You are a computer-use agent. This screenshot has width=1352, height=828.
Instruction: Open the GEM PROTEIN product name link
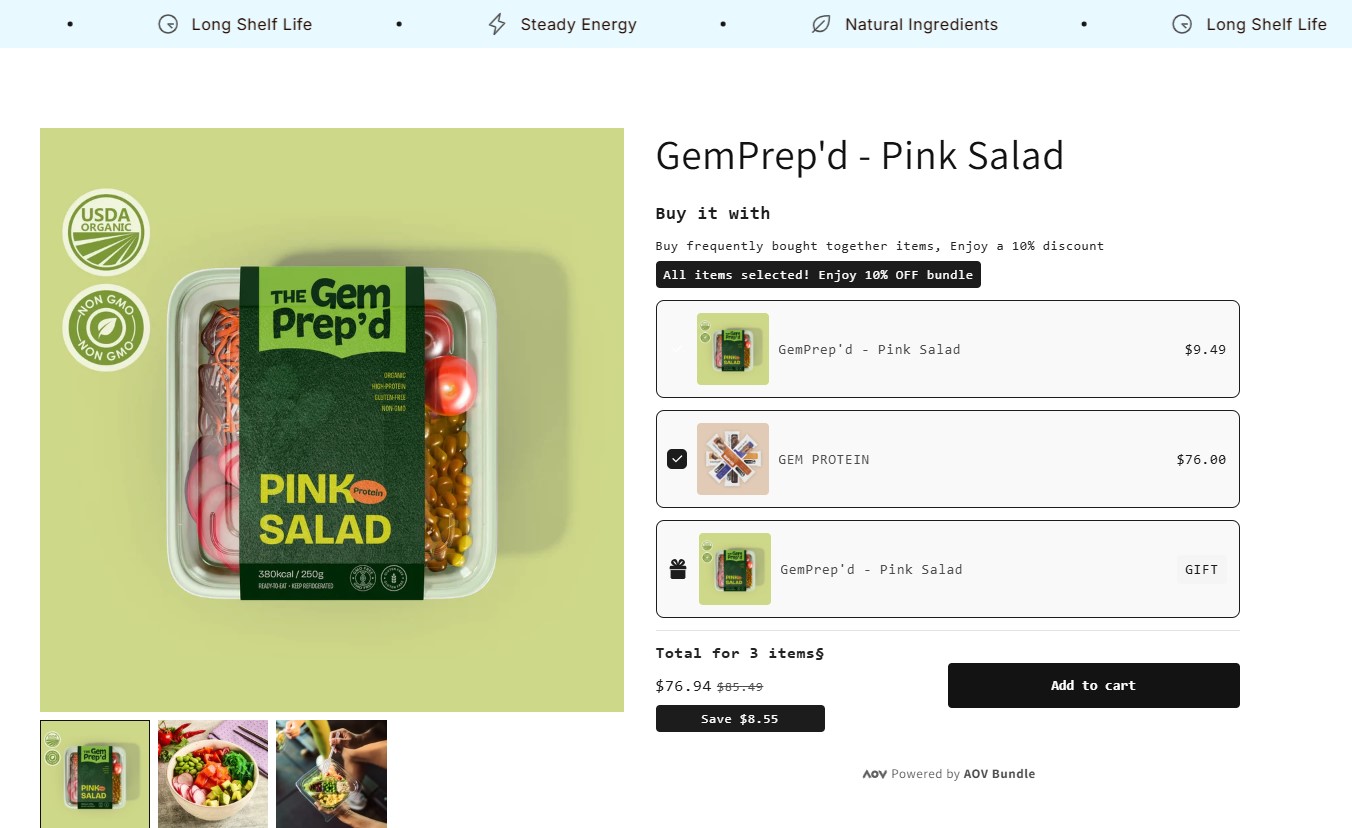pyautogui.click(x=824, y=460)
